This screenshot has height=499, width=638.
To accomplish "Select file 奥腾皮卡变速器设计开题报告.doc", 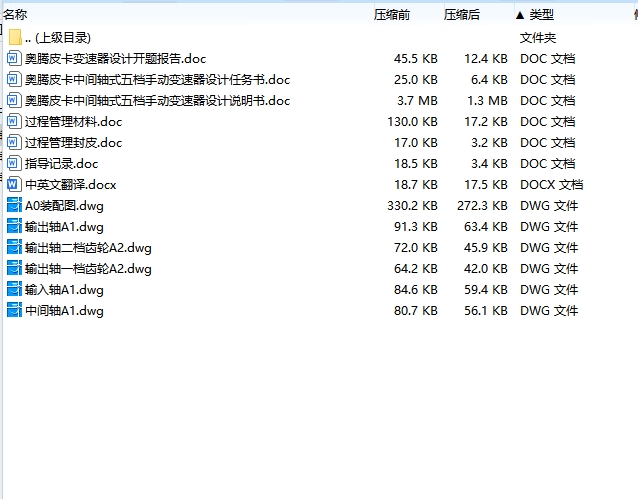I will coord(116,59).
